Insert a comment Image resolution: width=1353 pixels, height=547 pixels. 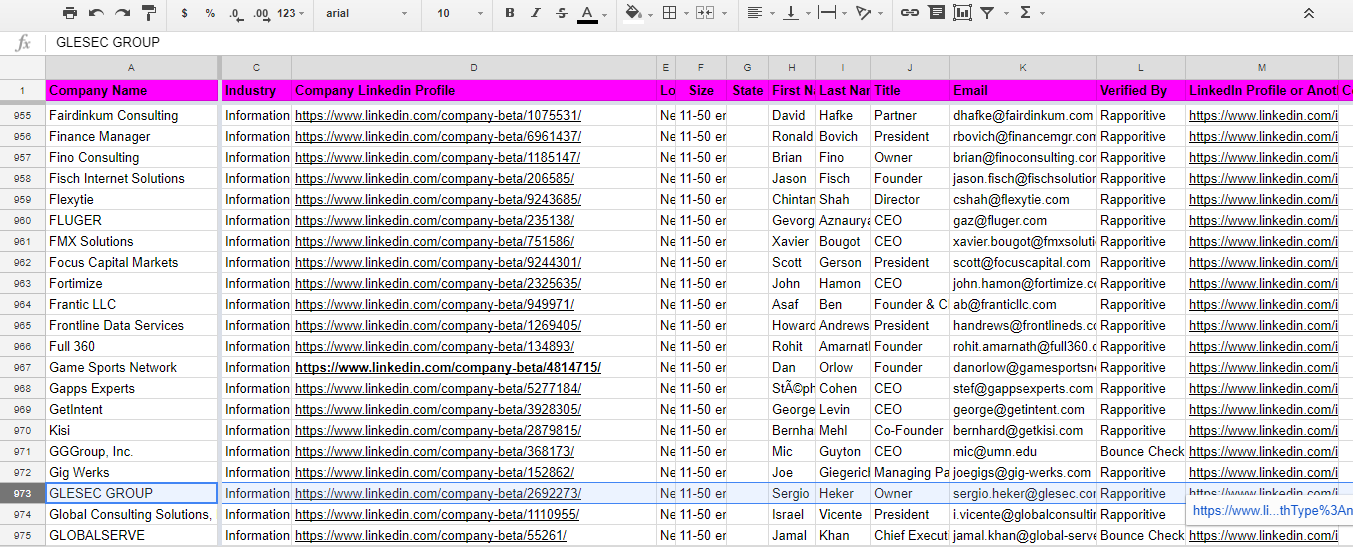(936, 13)
